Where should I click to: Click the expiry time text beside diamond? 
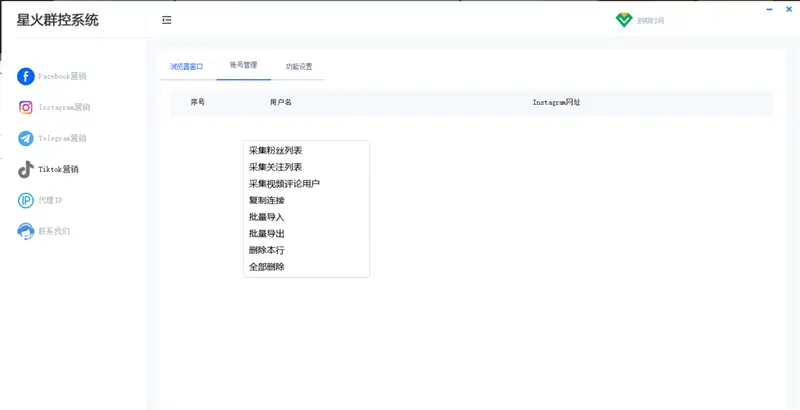(651, 21)
